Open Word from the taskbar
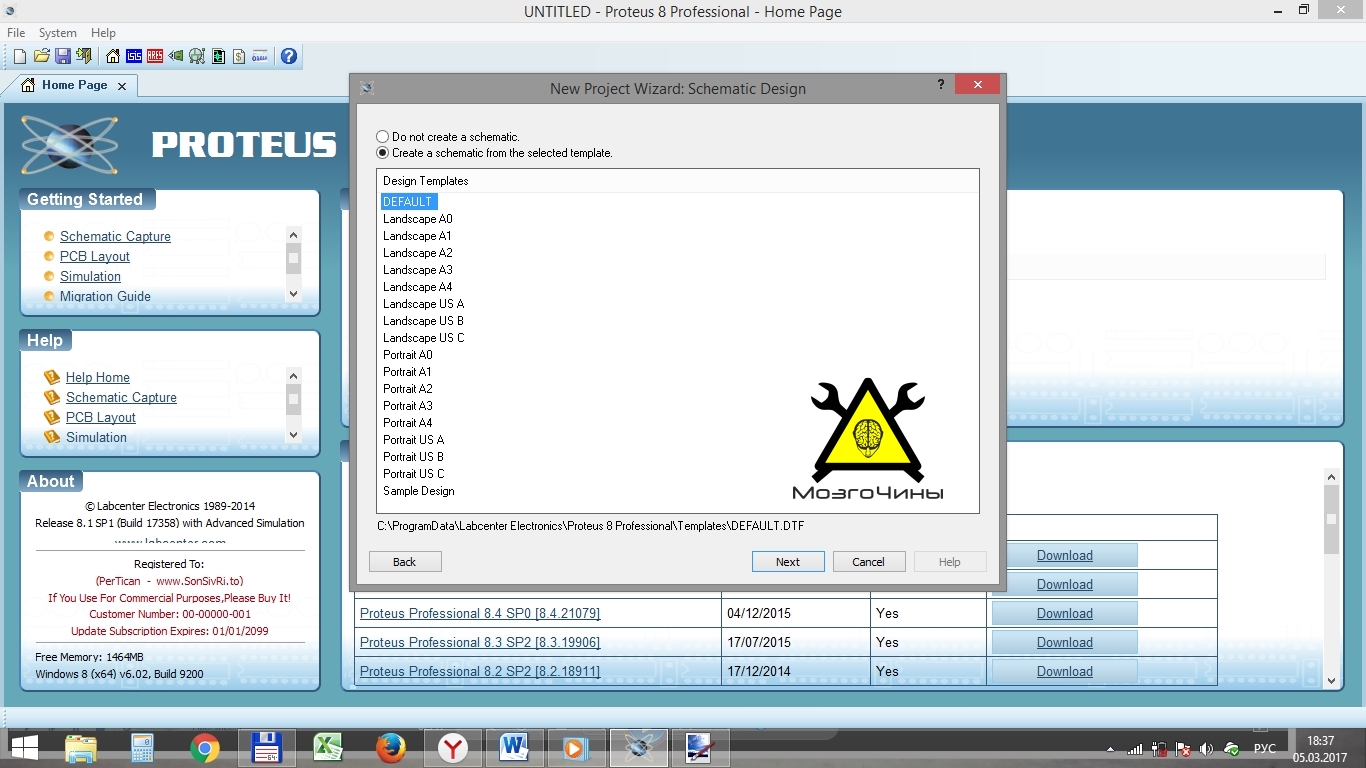Image resolution: width=1366 pixels, height=768 pixels. pyautogui.click(x=514, y=747)
